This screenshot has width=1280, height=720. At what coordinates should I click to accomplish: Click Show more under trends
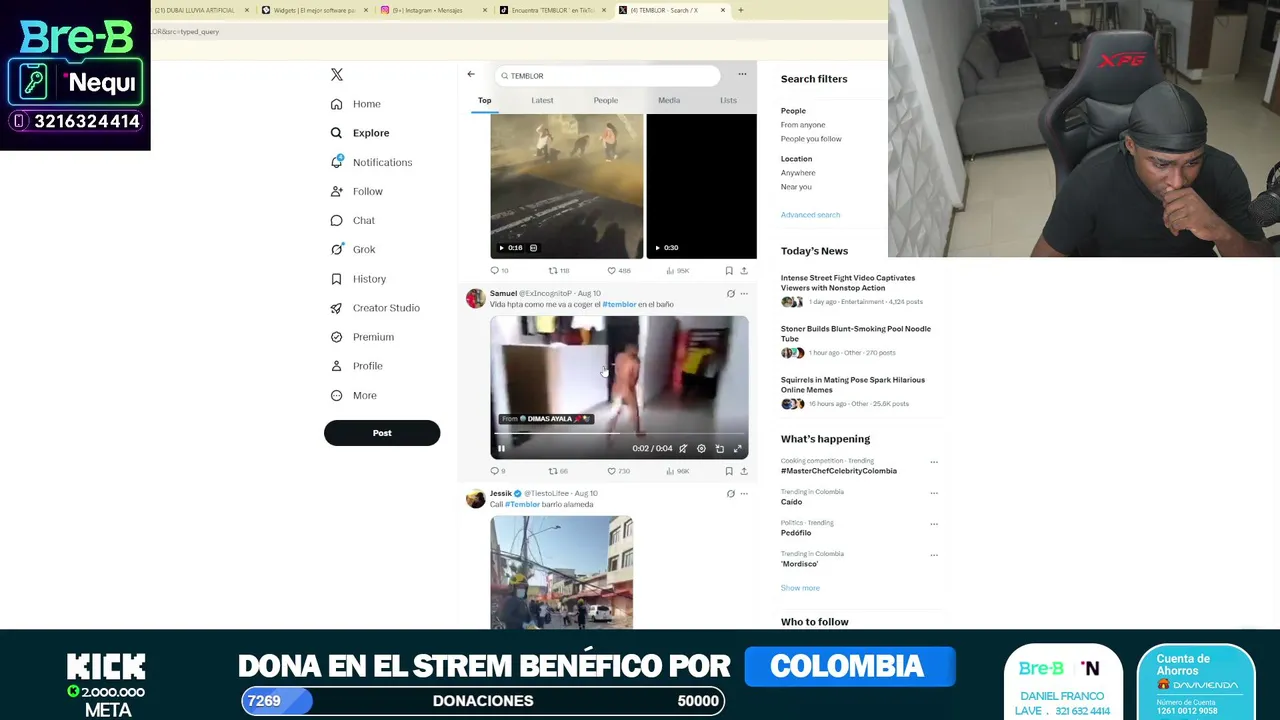click(800, 588)
